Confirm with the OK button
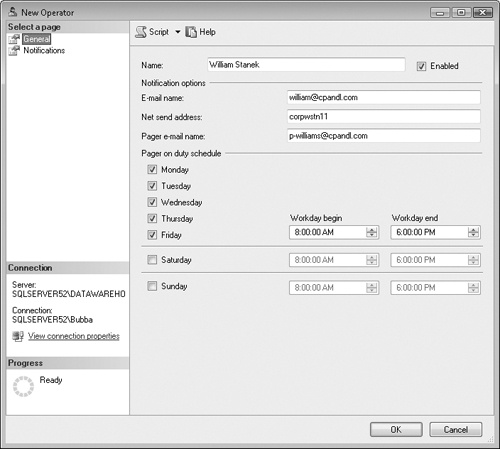The width and height of the screenshot is (500, 449). click(396, 429)
